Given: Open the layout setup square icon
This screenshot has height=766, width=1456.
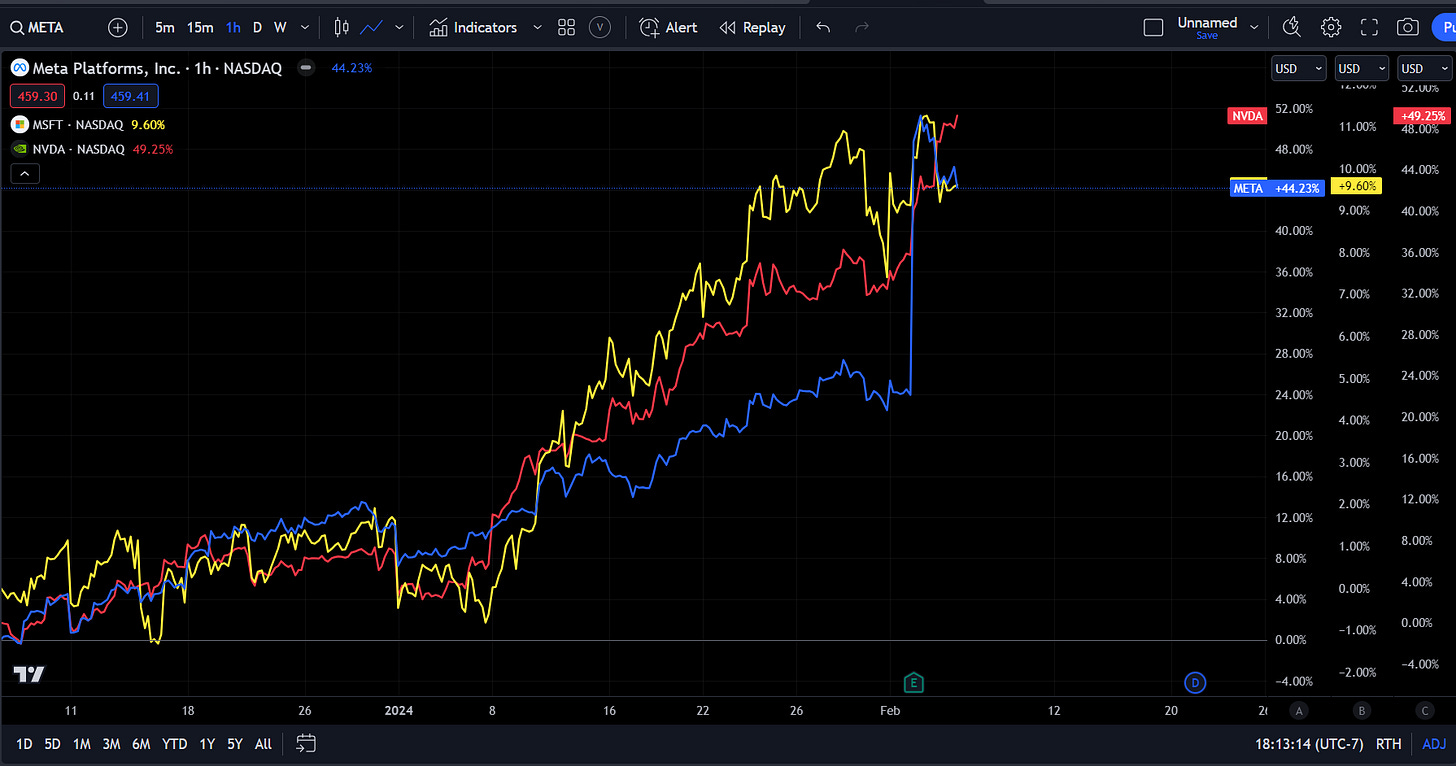Looking at the screenshot, I should click(x=1153, y=27).
